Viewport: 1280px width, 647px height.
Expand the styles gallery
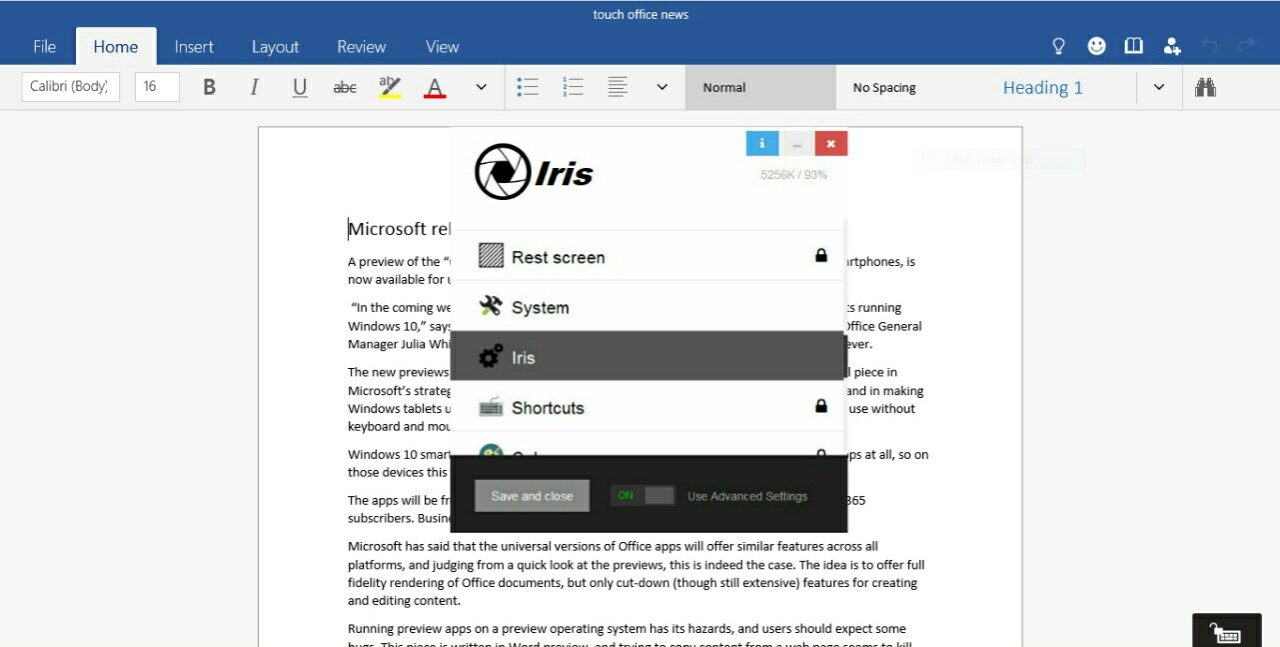(x=1159, y=87)
